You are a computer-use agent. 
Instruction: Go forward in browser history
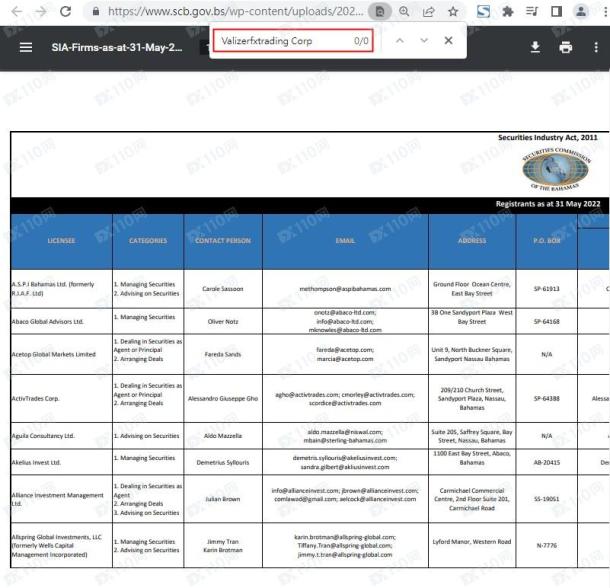point(40,12)
